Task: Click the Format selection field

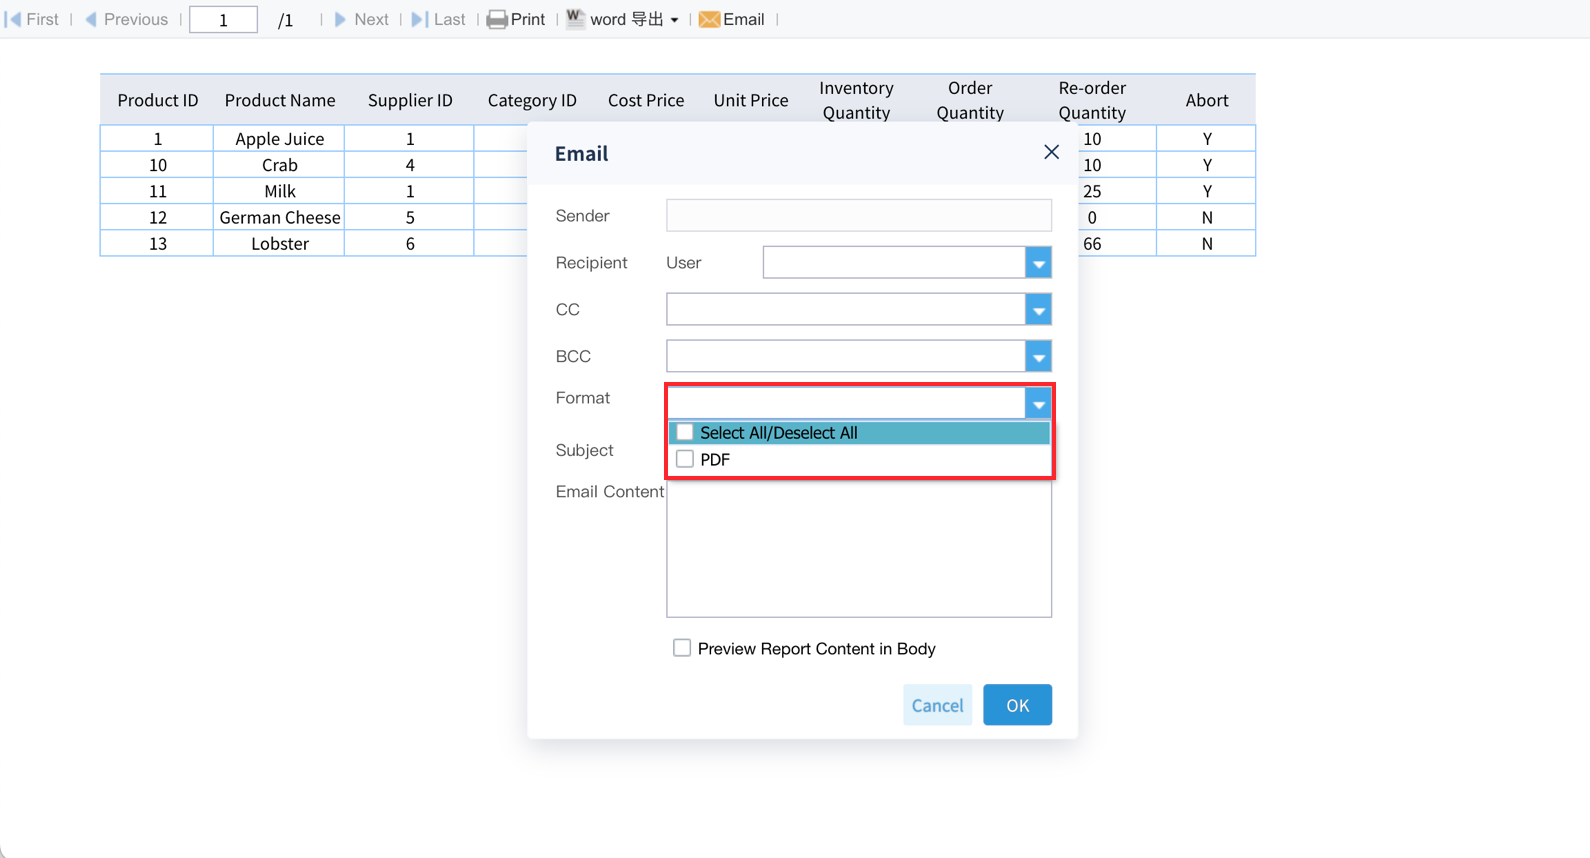Action: click(846, 403)
